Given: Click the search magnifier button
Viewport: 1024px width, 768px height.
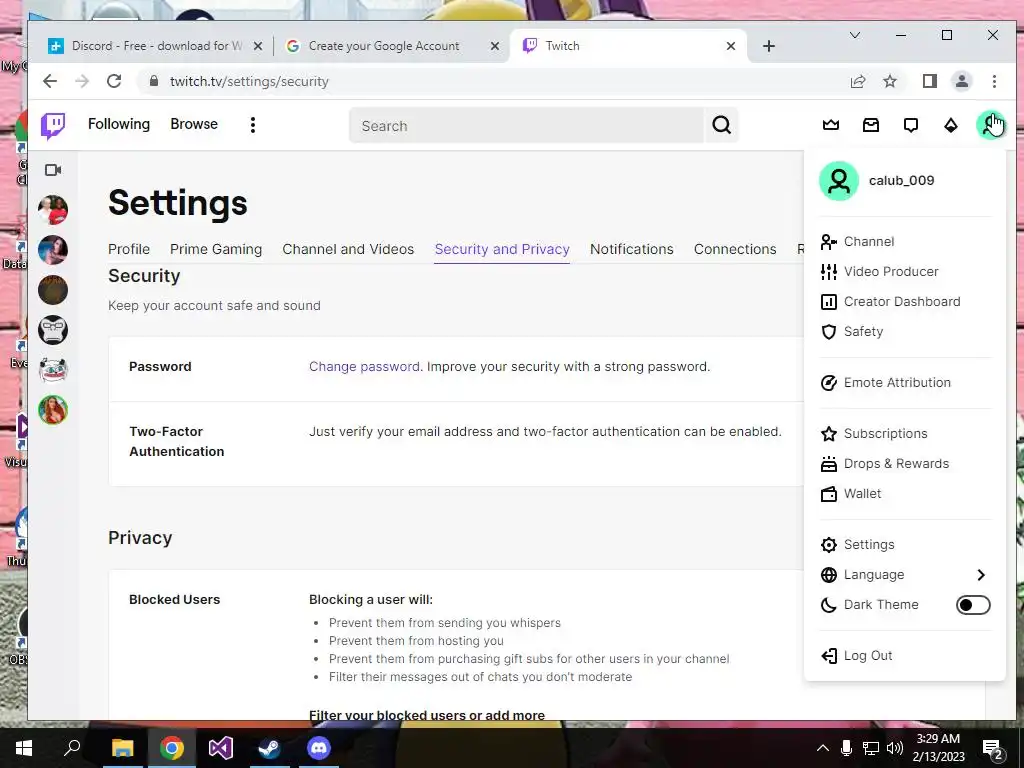Looking at the screenshot, I should (722, 125).
